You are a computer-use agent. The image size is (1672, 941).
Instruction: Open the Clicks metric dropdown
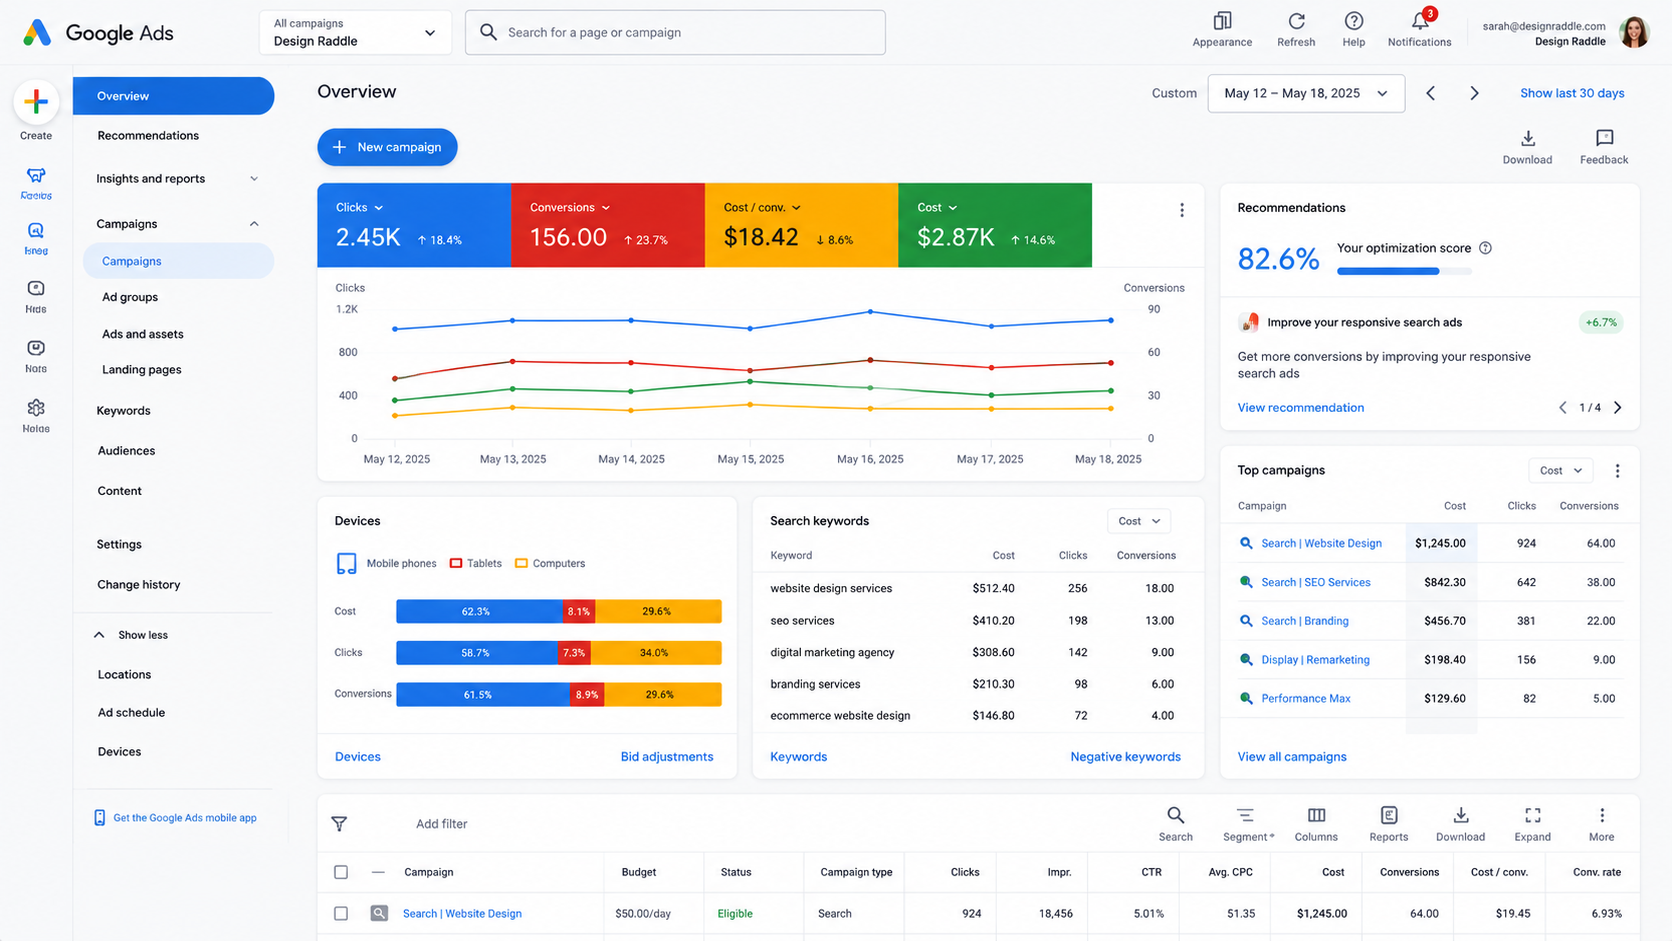359,207
